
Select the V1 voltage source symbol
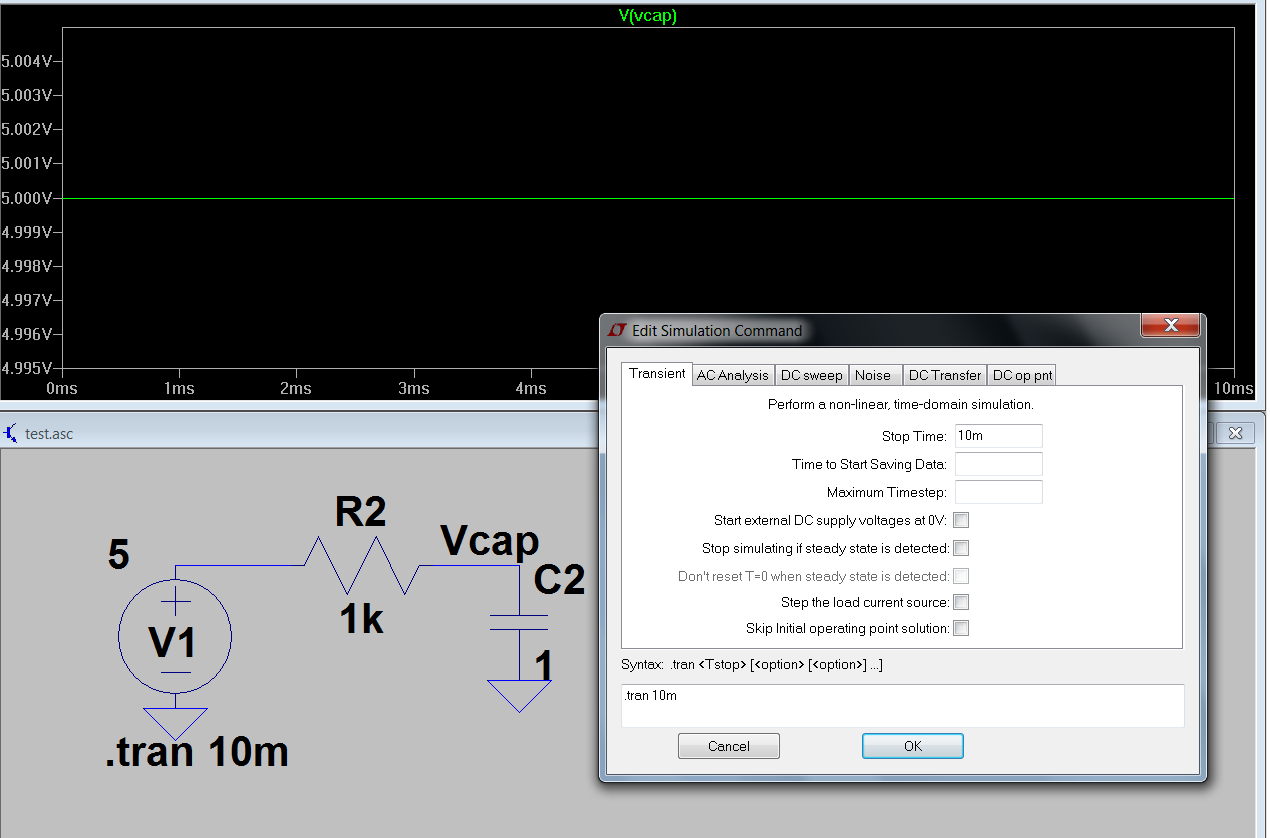pyautogui.click(x=175, y=637)
